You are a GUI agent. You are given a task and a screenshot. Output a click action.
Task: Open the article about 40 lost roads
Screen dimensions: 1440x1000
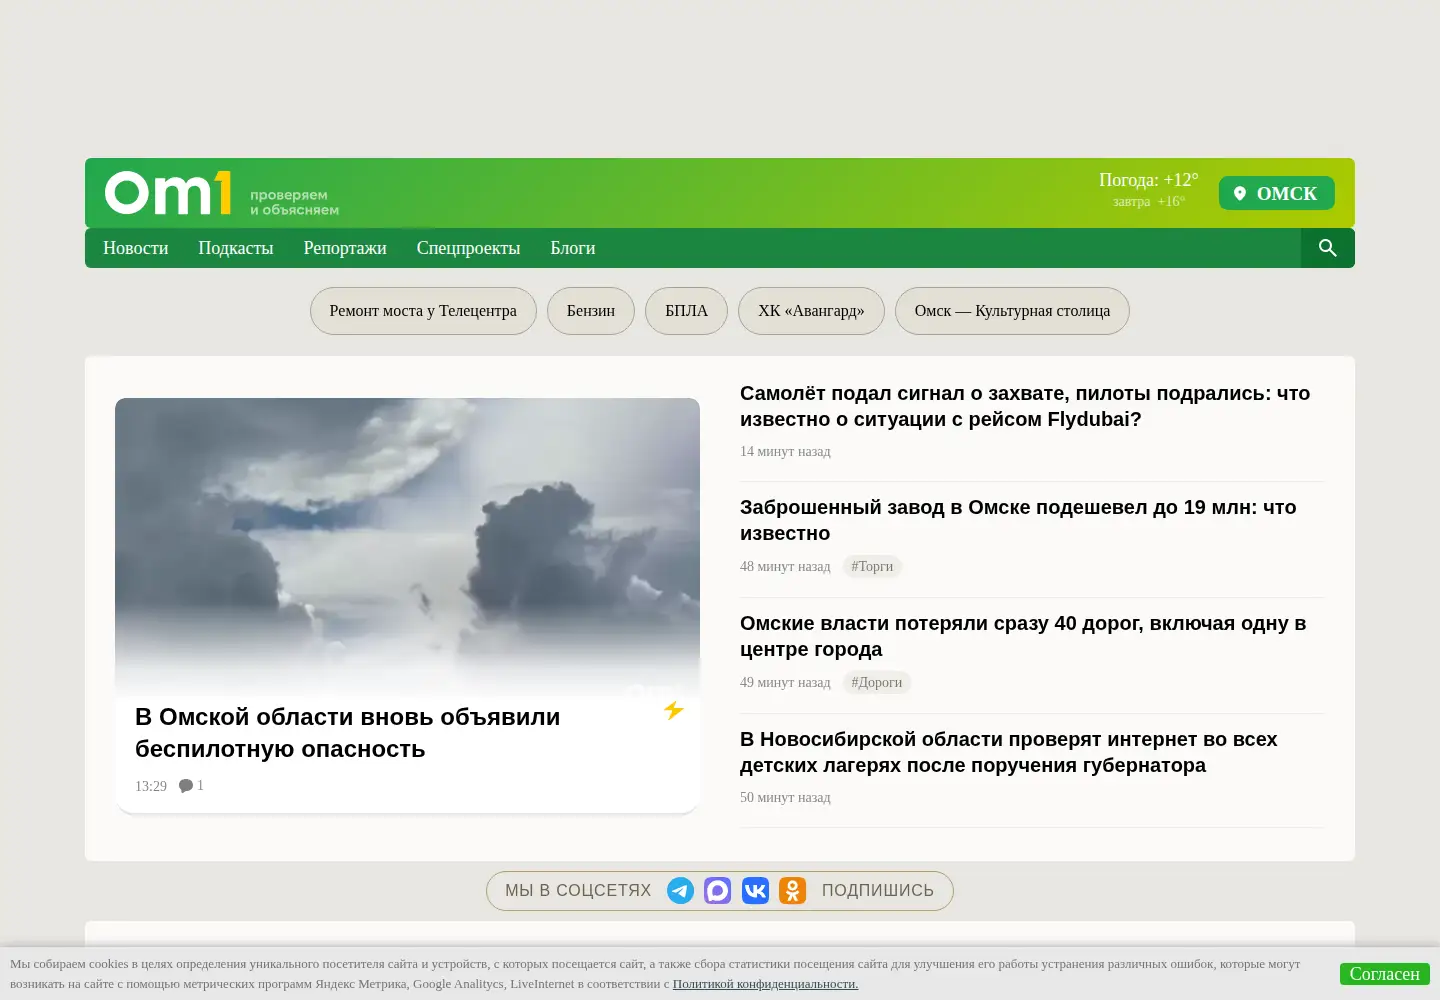point(1023,636)
